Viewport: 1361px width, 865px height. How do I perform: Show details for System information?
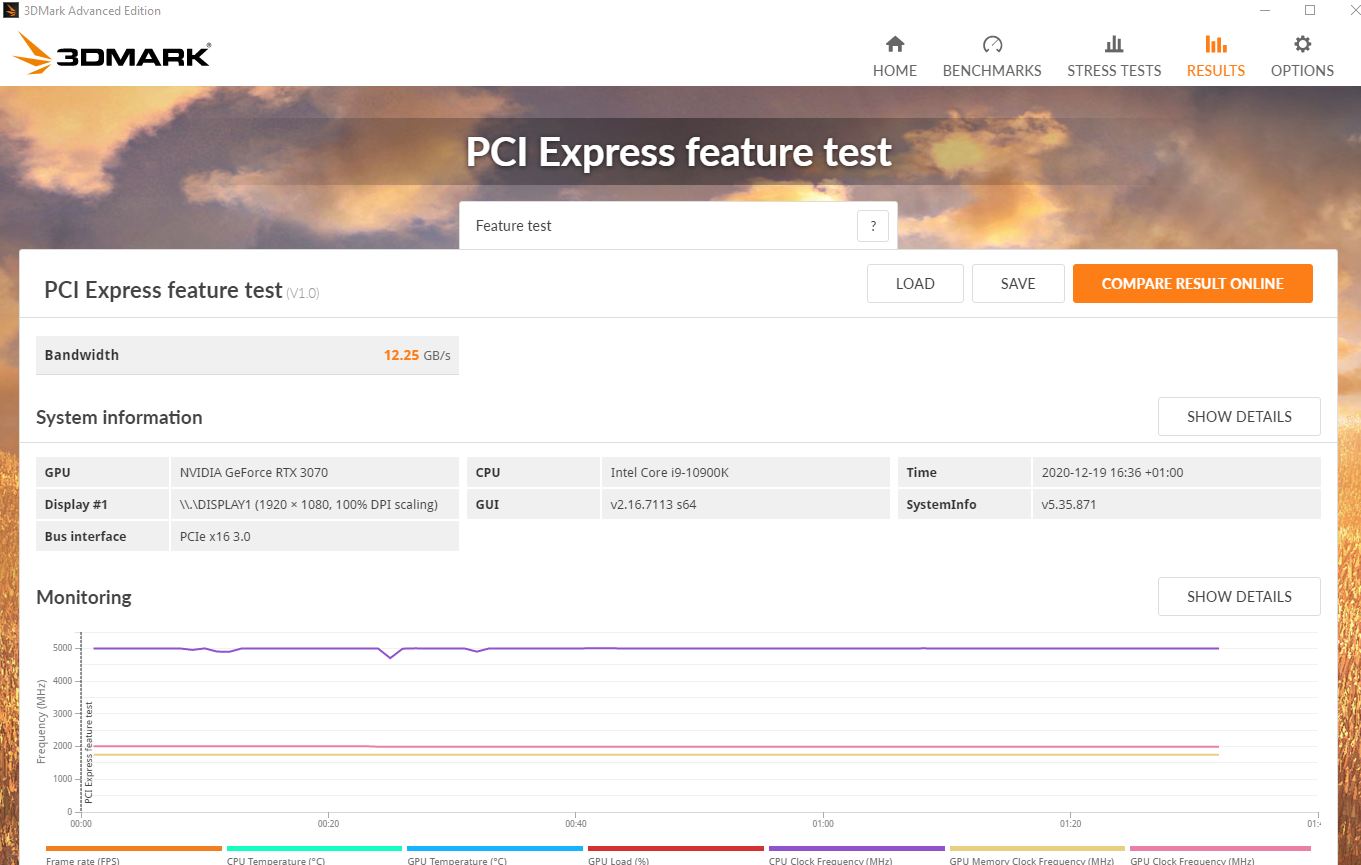click(x=1239, y=417)
